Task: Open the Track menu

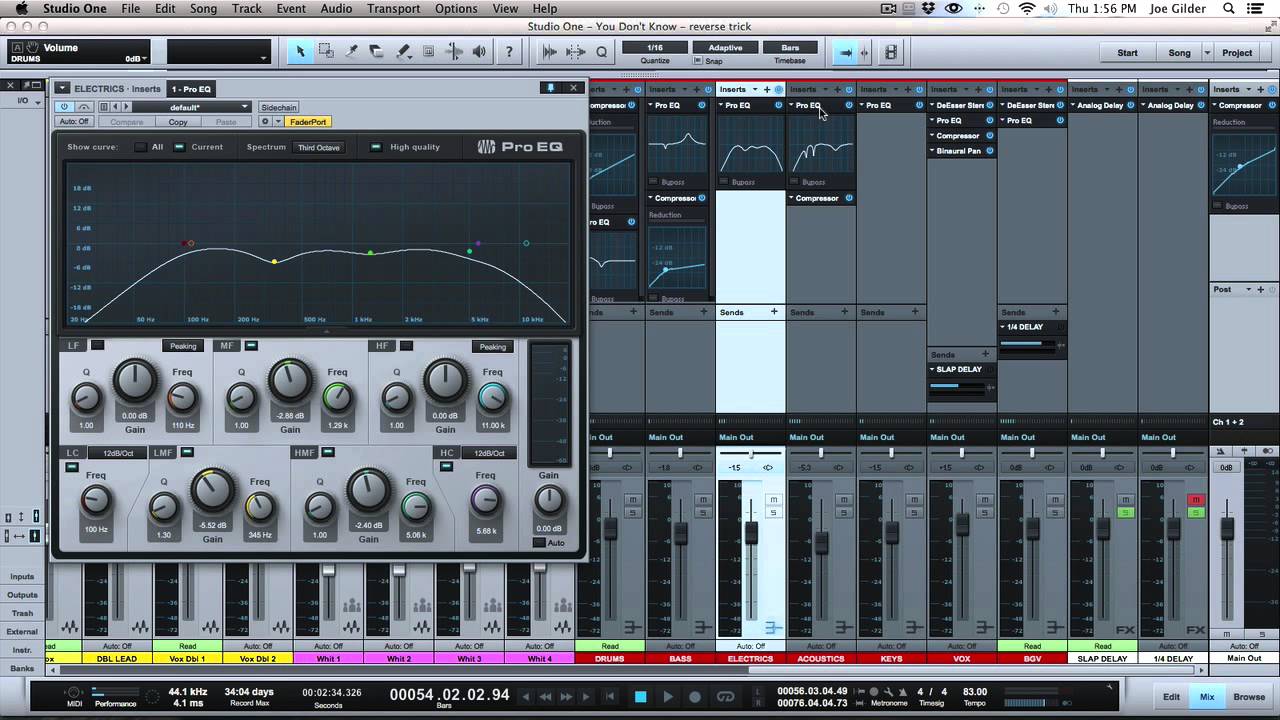Action: [x=246, y=8]
